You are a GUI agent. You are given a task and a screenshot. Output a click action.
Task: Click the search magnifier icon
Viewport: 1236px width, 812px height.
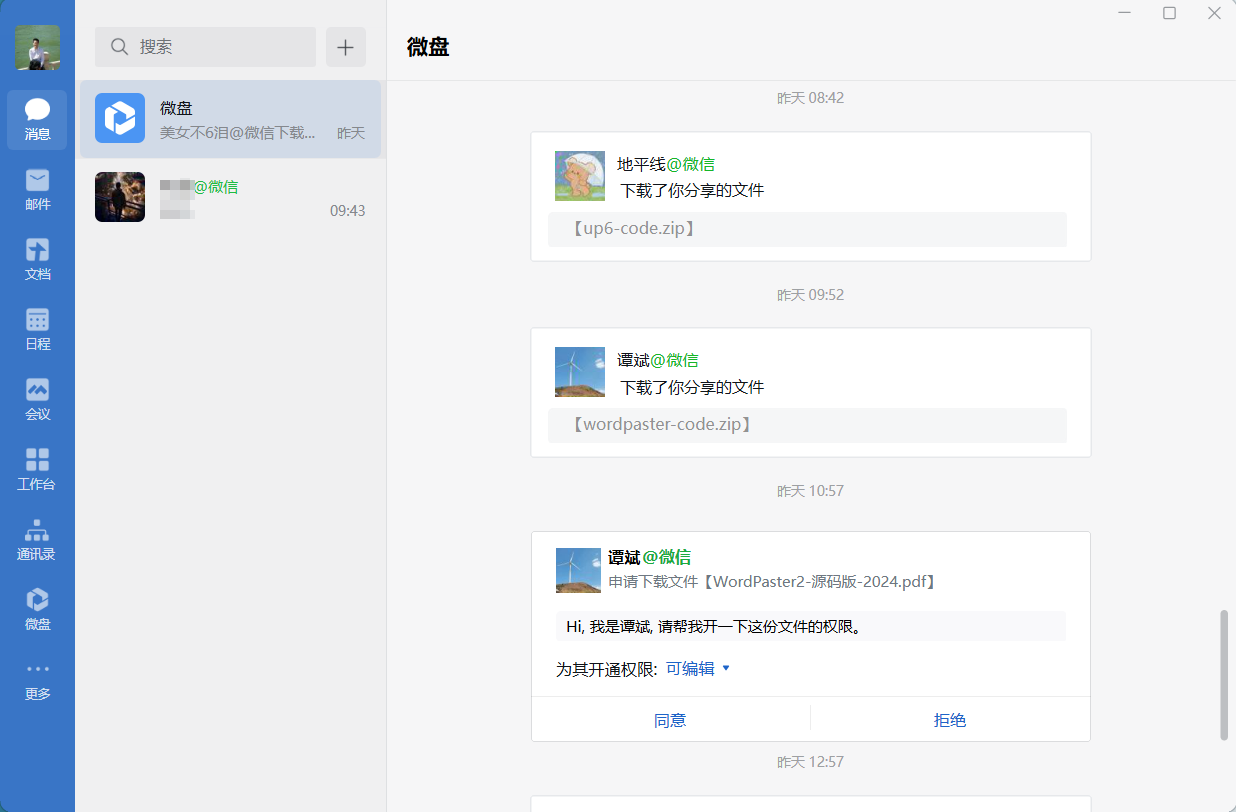pyautogui.click(x=120, y=47)
